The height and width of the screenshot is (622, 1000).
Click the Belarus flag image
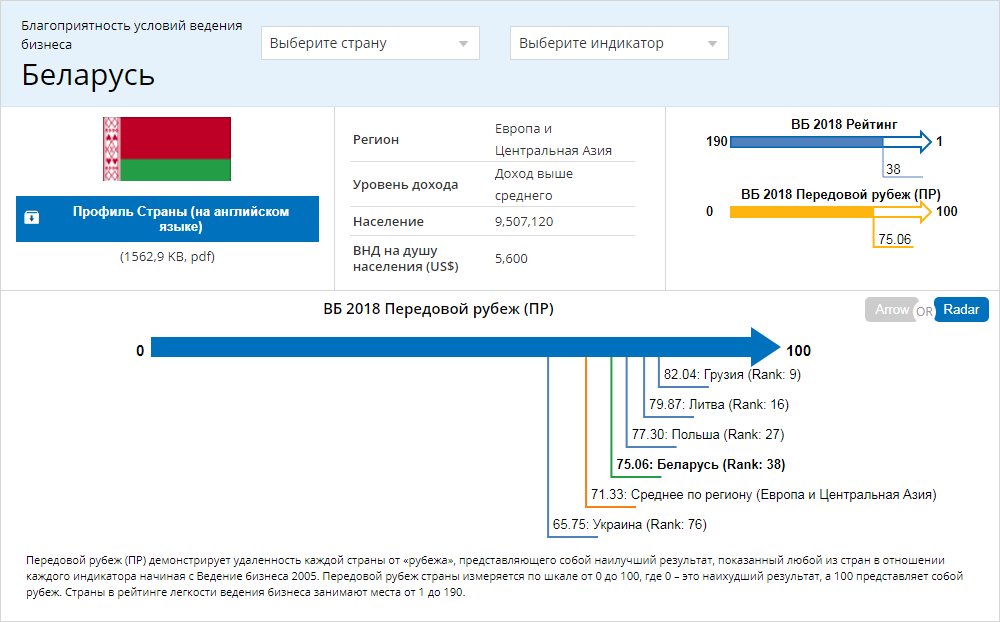(x=167, y=149)
